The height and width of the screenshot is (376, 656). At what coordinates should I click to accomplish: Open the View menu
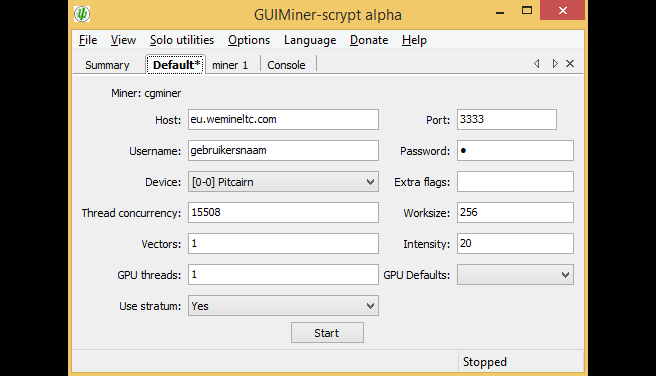coord(123,40)
